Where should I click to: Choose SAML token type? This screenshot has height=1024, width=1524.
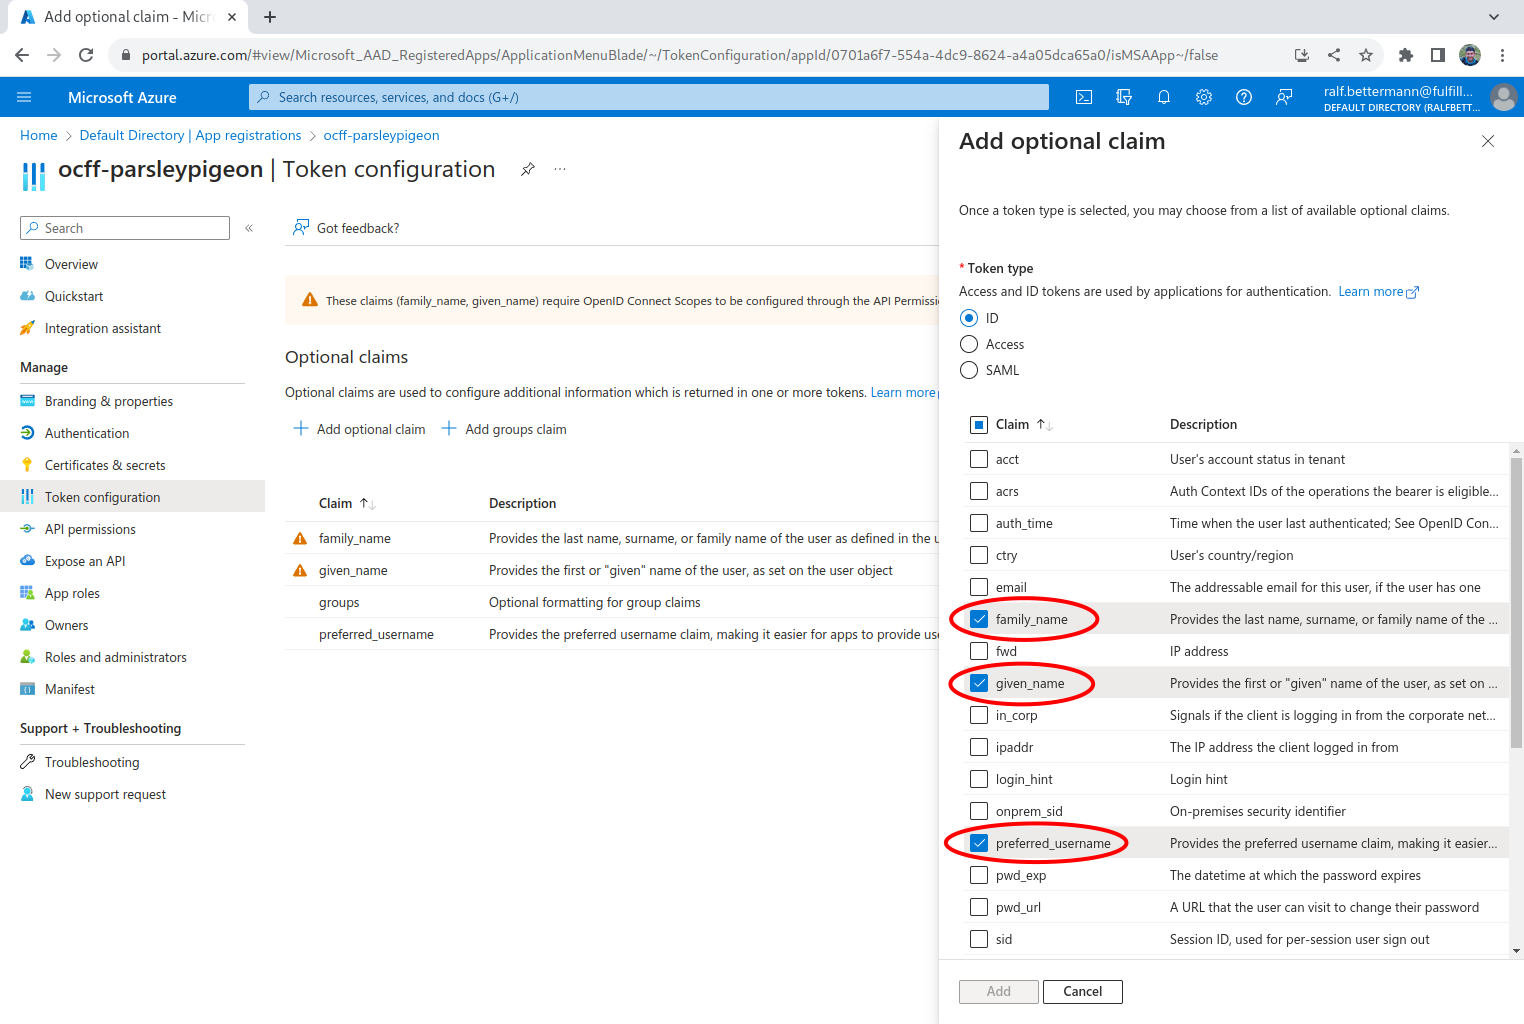(x=969, y=370)
